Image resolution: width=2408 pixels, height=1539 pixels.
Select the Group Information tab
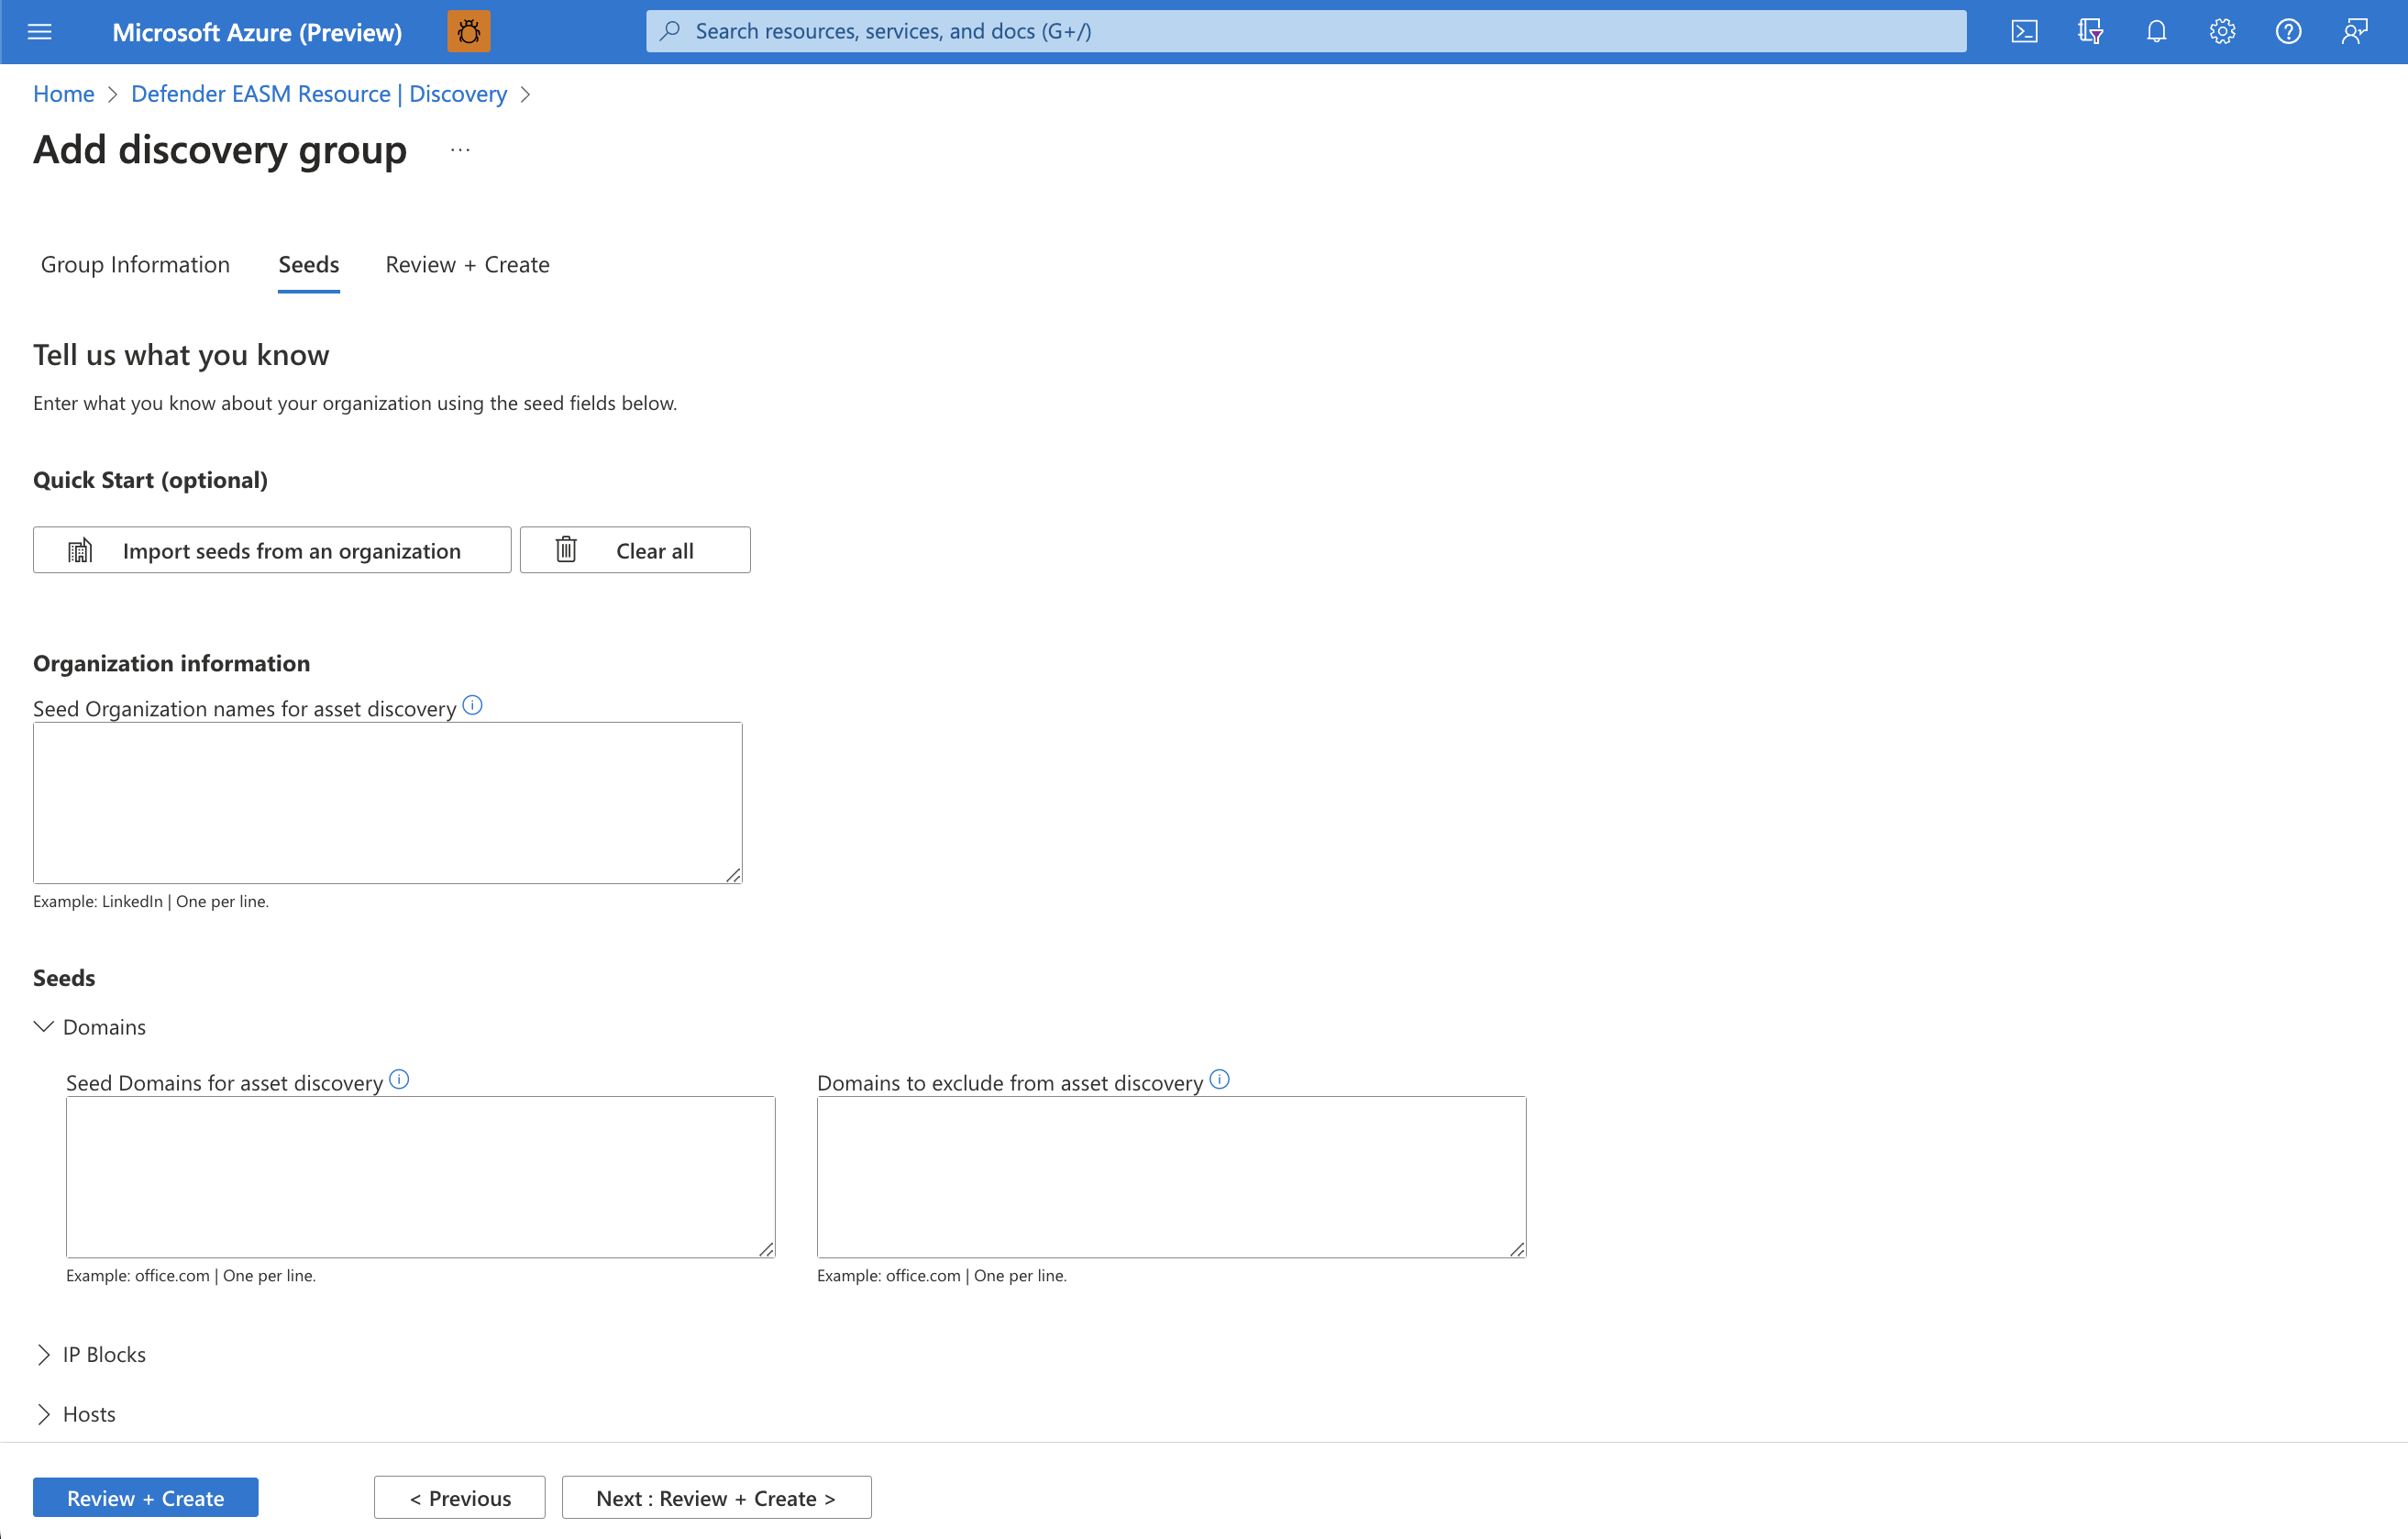(x=135, y=263)
